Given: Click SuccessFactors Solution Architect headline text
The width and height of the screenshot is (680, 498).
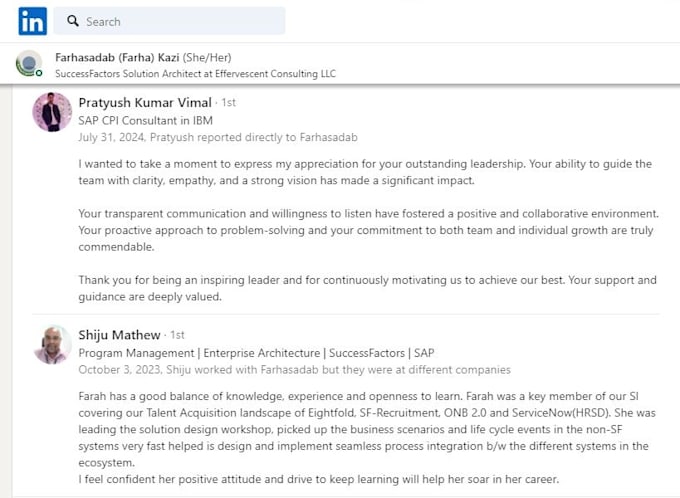Looking at the screenshot, I should (x=195, y=74).
